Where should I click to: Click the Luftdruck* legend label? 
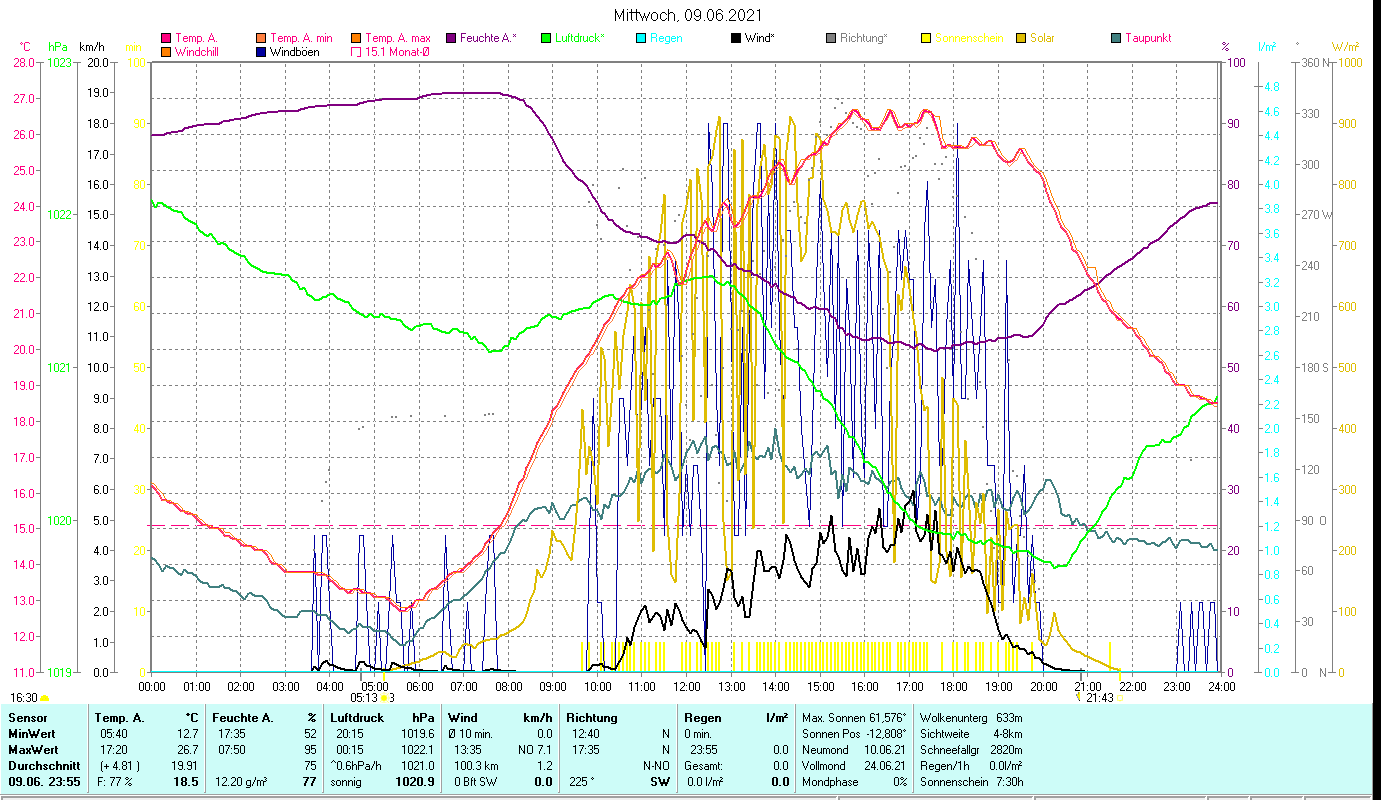[581, 38]
